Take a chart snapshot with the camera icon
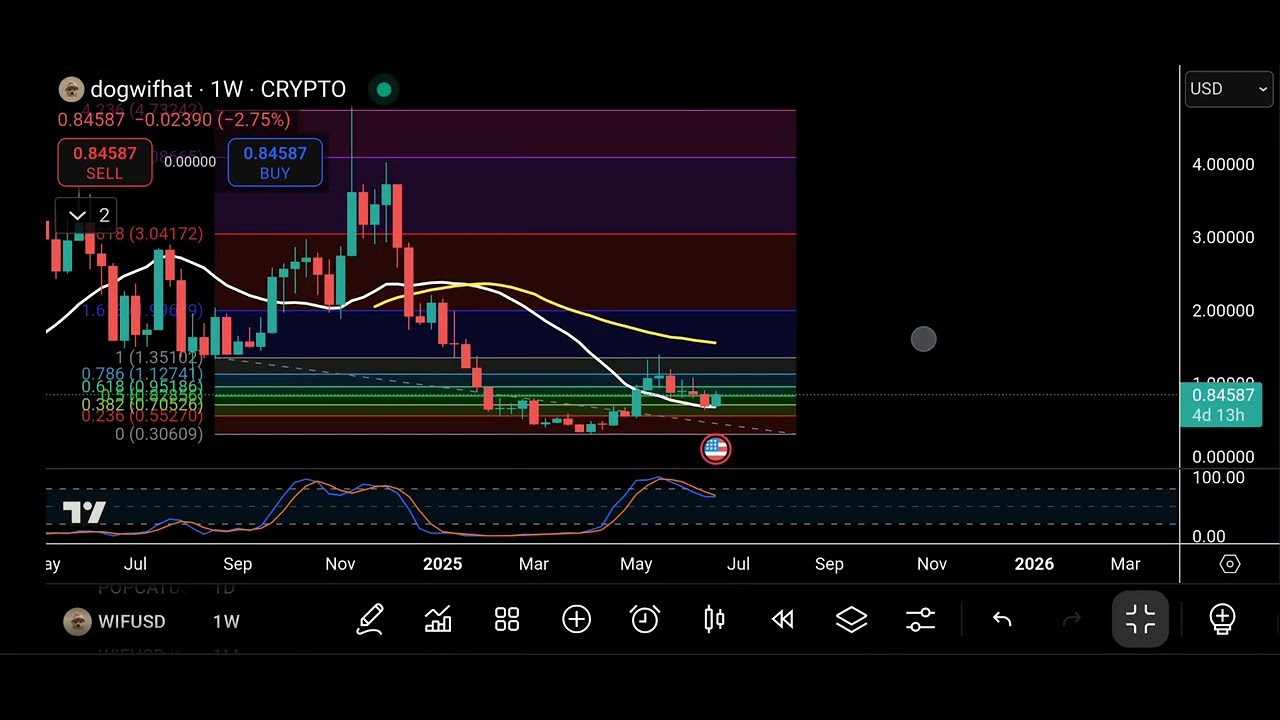This screenshot has height=720, width=1280. click(x=1230, y=564)
